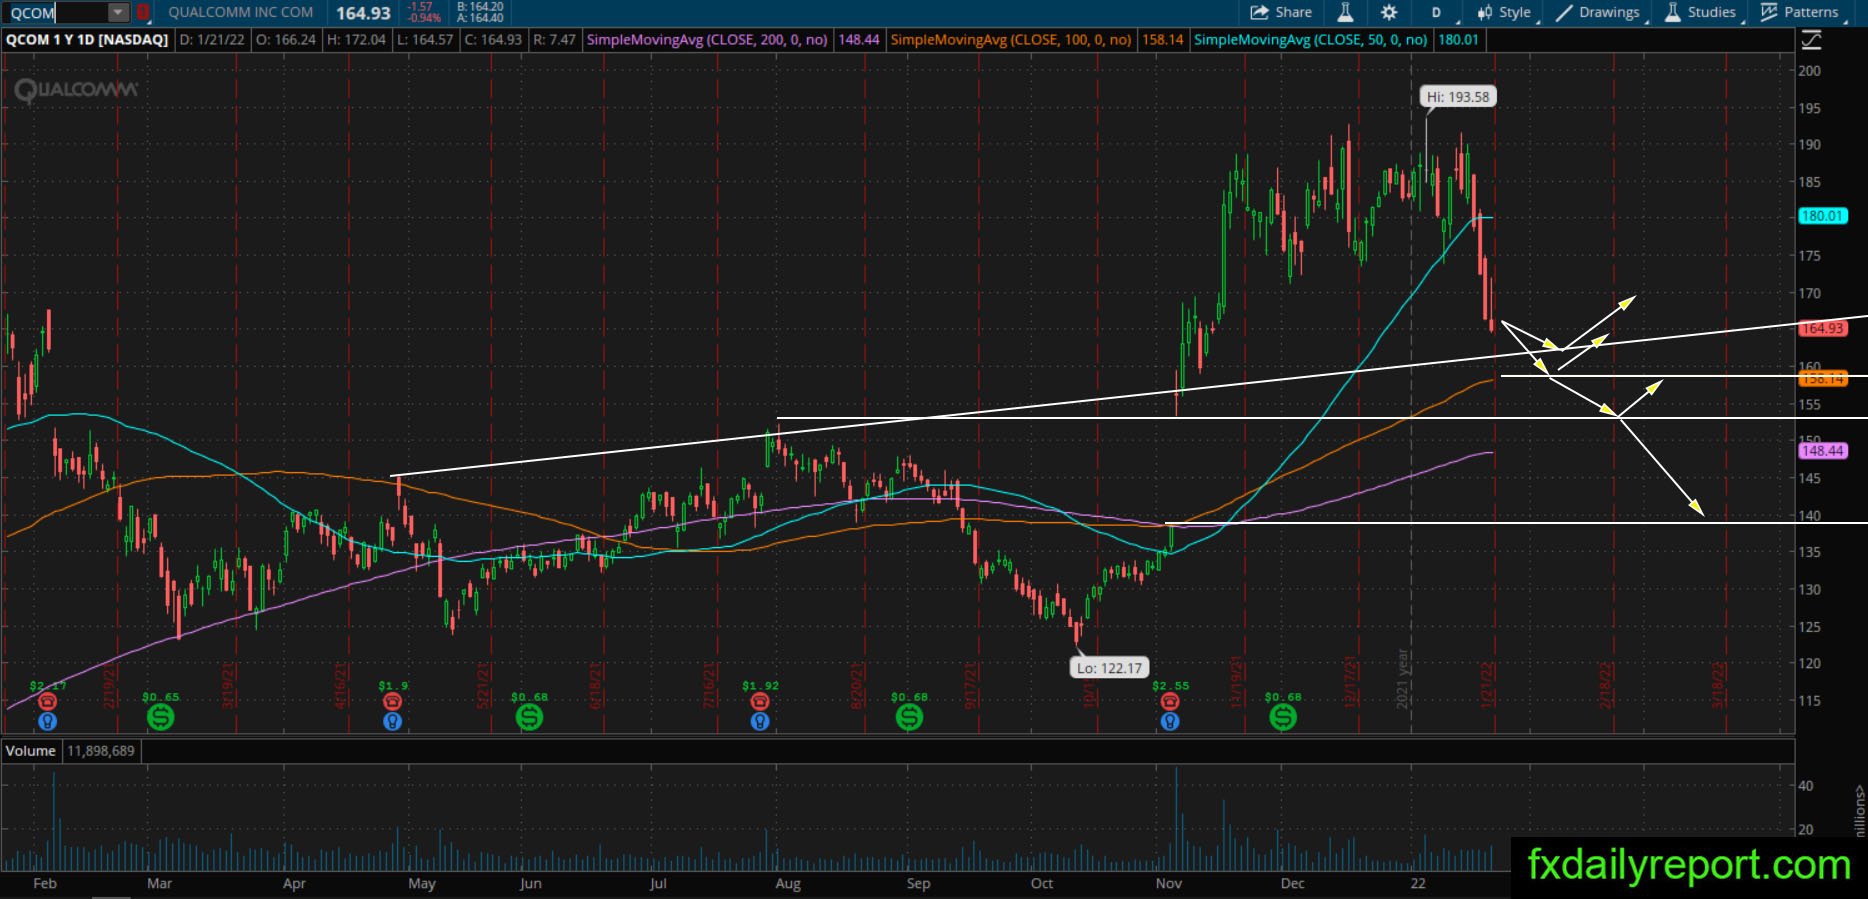1868x899 pixels.
Task: Click the 'Lo: 122.17' low label
Action: coord(1110,668)
